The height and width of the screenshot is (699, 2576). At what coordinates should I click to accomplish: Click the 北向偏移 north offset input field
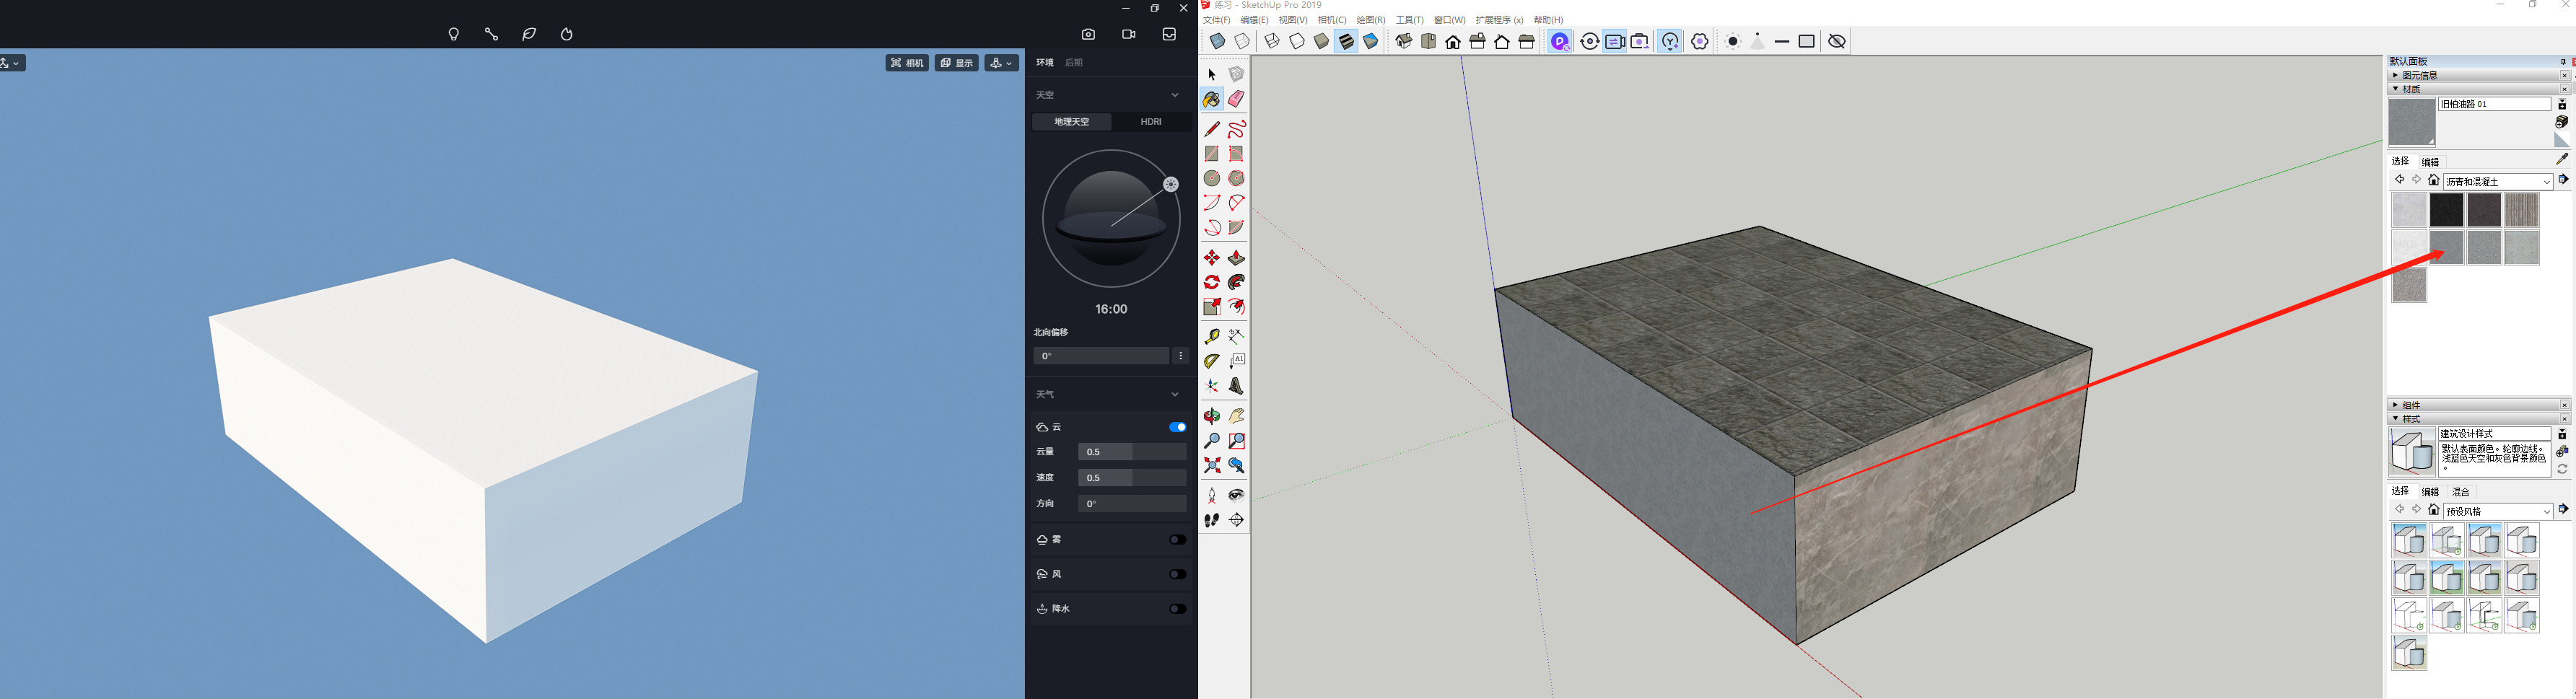pos(1100,356)
